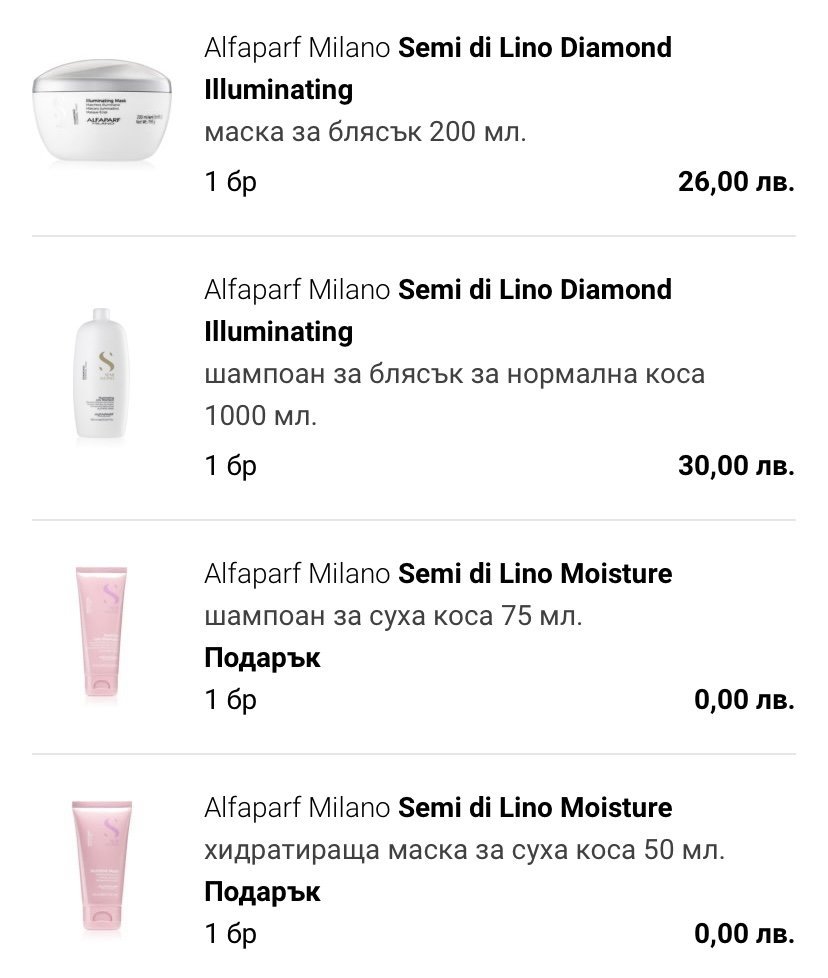This screenshot has width=828, height=978.
Task: Select 'хидратираща маска за суха коса 50 мл.'
Action: pos(465,850)
